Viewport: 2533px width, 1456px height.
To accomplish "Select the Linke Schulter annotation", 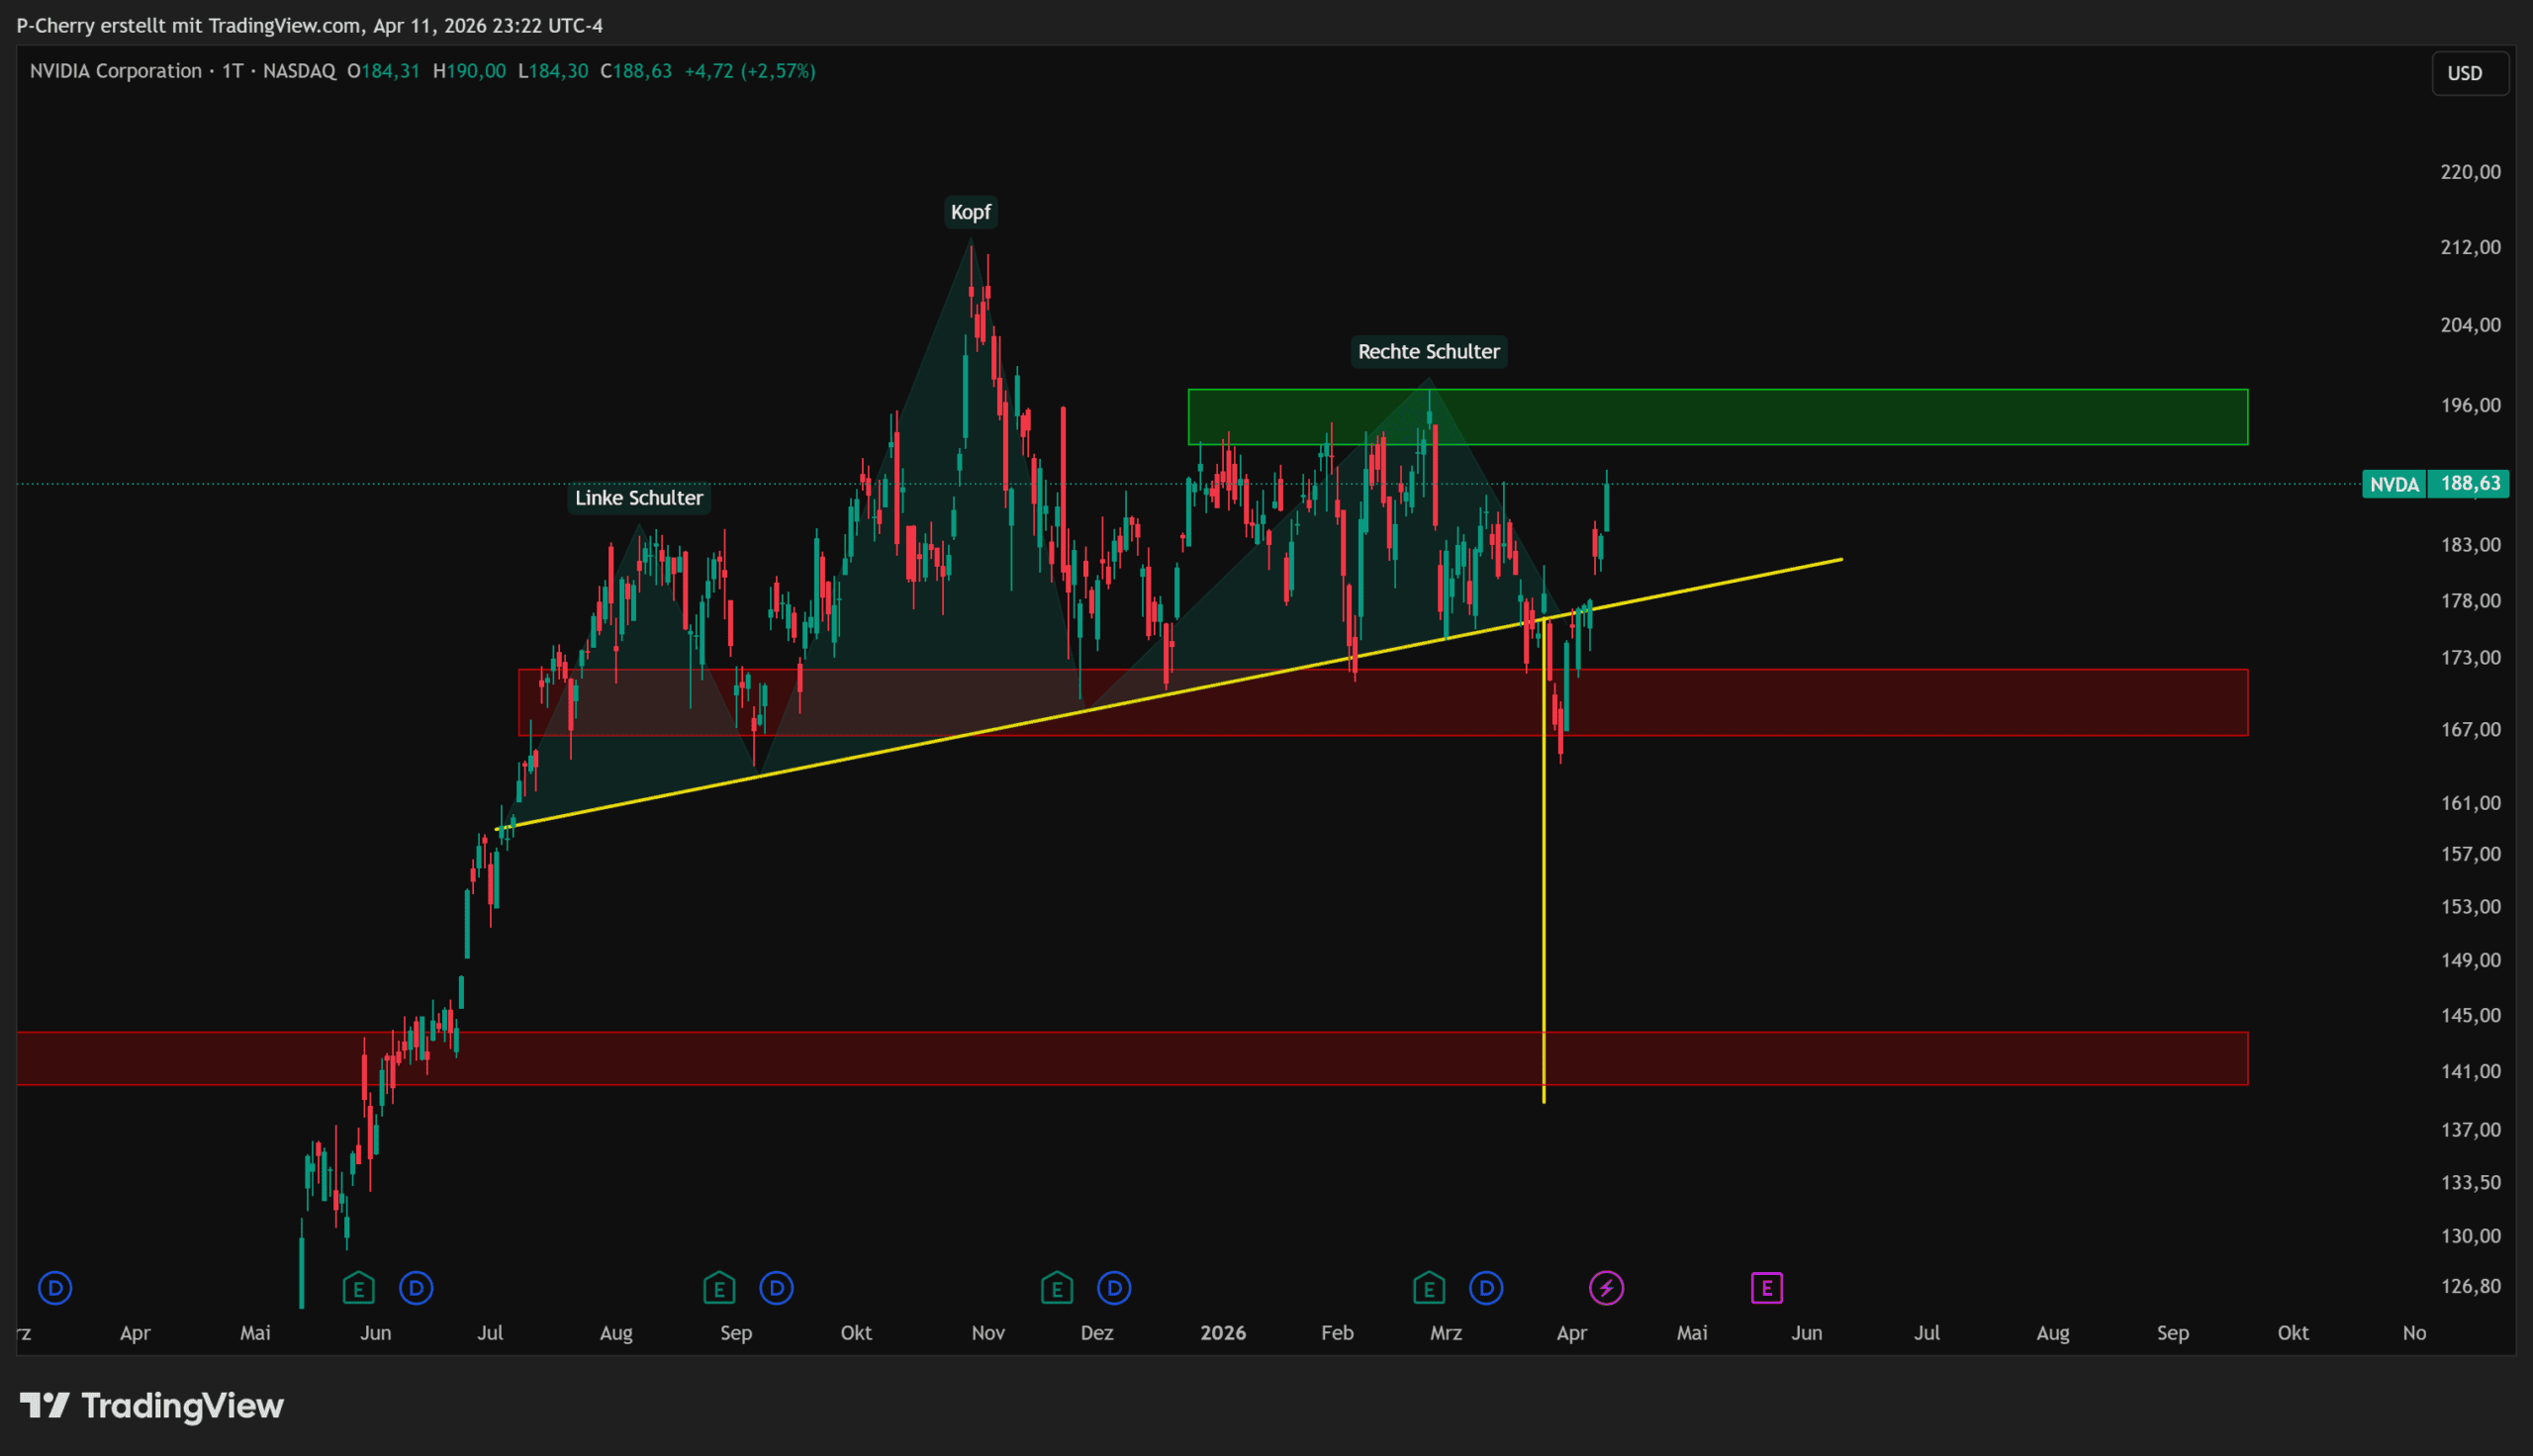I will [638, 498].
